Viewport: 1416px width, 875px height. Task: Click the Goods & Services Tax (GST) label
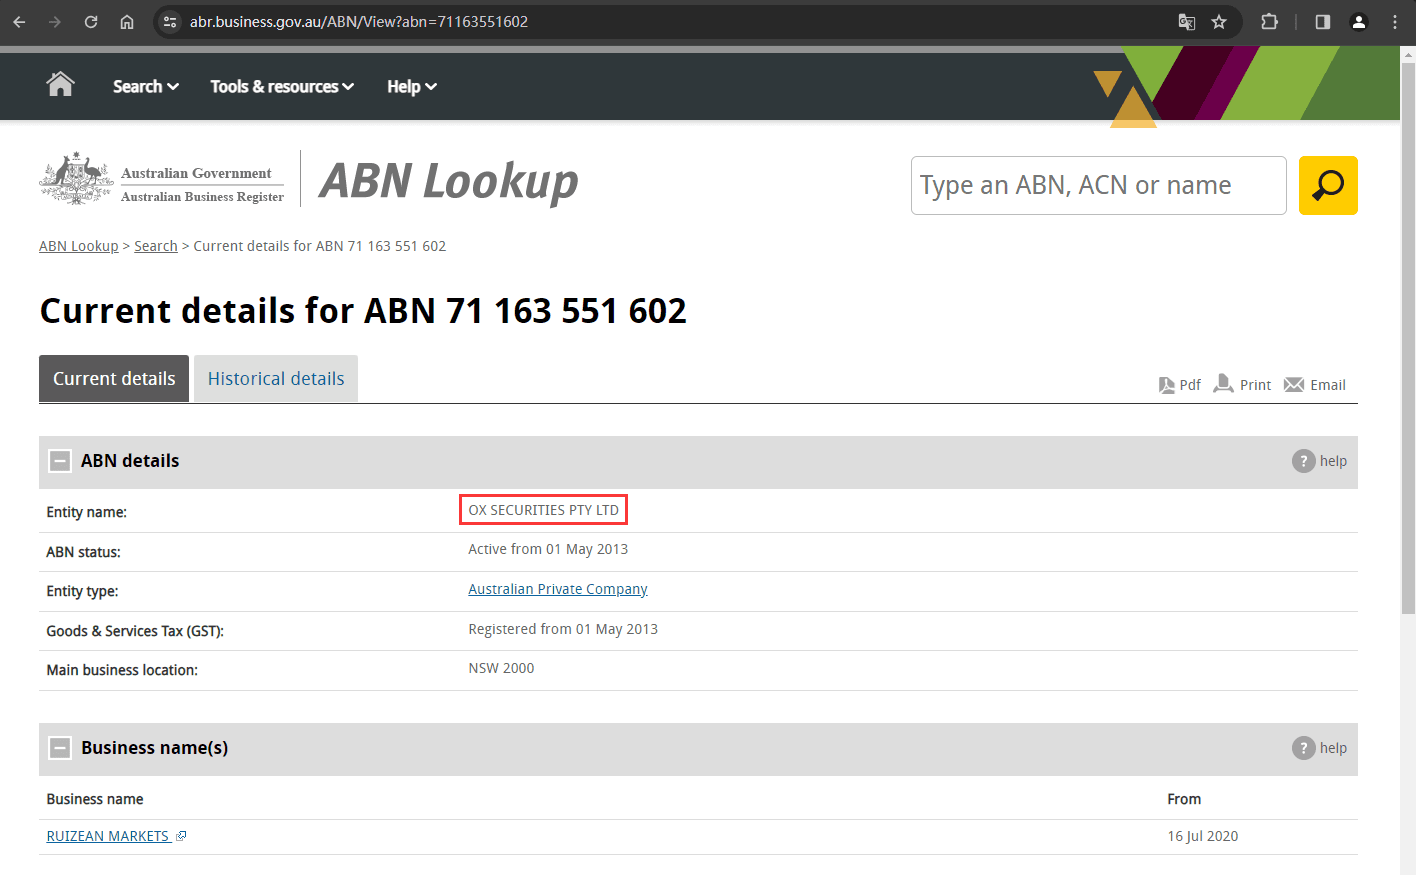pyautogui.click(x=135, y=631)
